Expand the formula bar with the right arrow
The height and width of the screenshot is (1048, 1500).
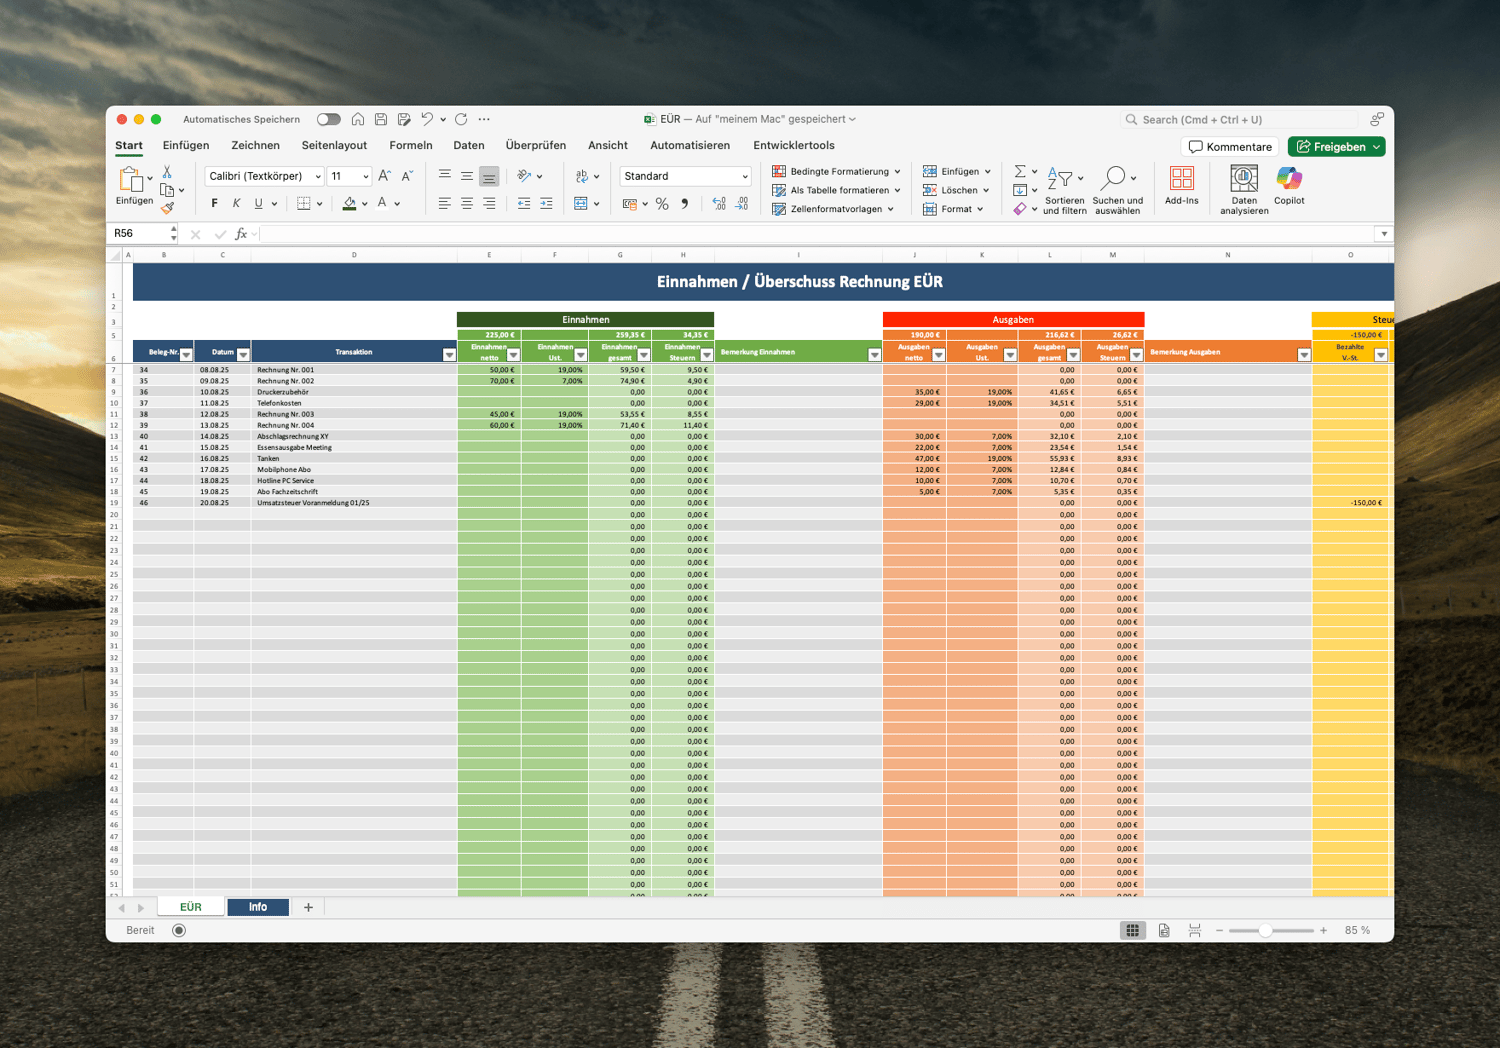click(1384, 234)
